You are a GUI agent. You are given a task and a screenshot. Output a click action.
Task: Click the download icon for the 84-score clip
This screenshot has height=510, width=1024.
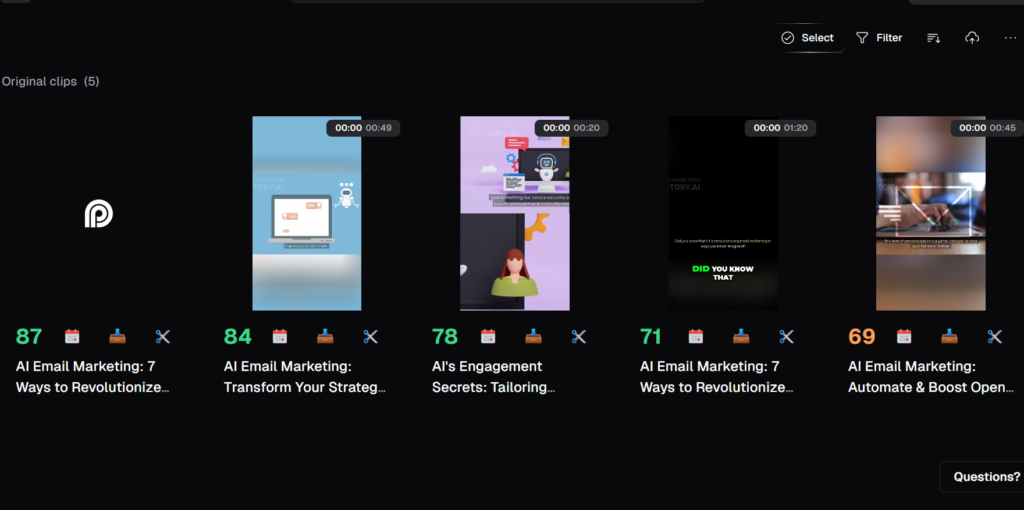[325, 337]
